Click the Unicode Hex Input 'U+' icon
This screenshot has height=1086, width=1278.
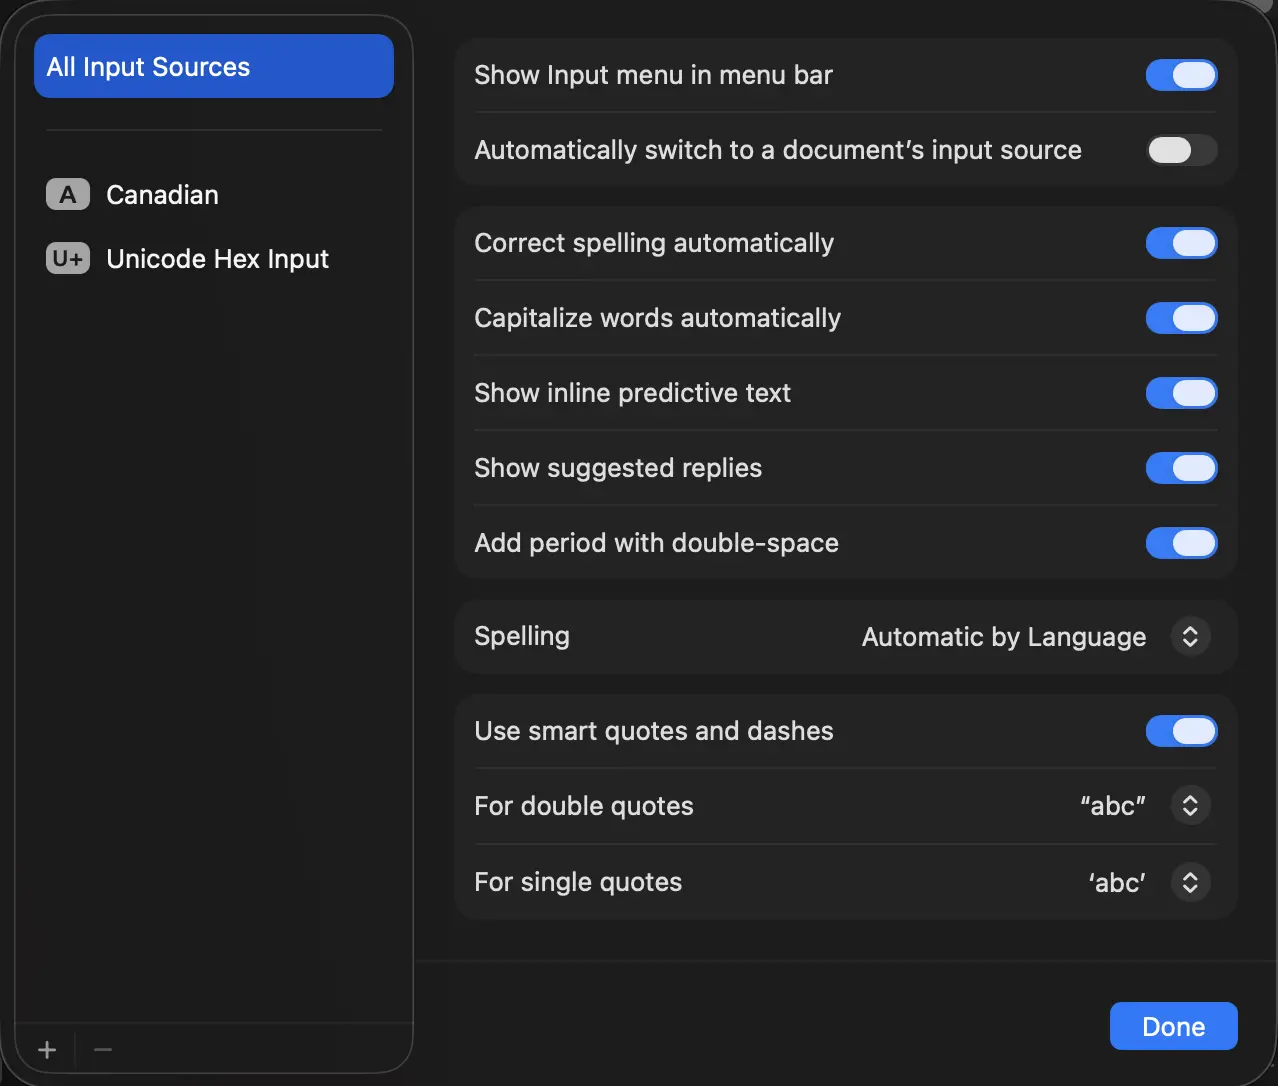(x=68, y=259)
